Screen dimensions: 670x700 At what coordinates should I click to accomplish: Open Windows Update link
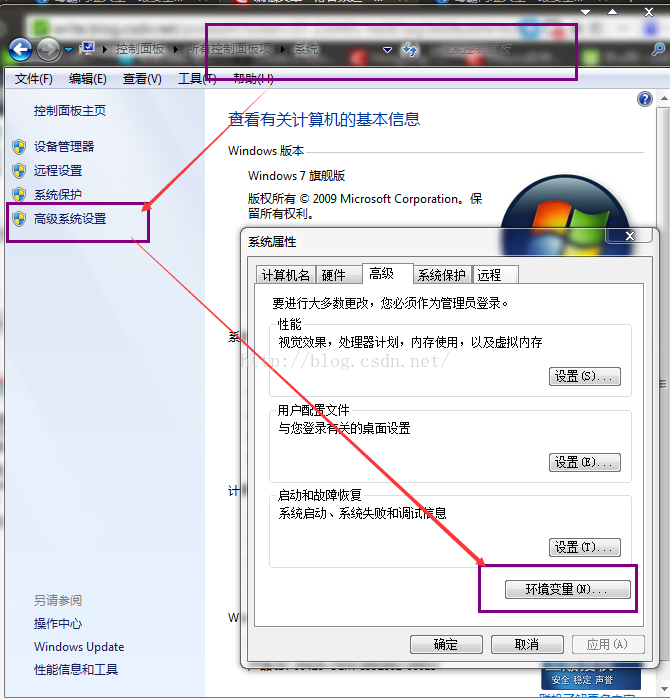[x=79, y=646]
